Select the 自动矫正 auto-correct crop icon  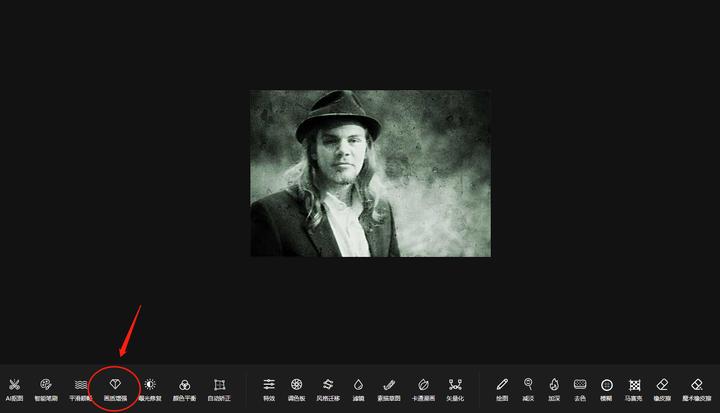[x=220, y=385]
